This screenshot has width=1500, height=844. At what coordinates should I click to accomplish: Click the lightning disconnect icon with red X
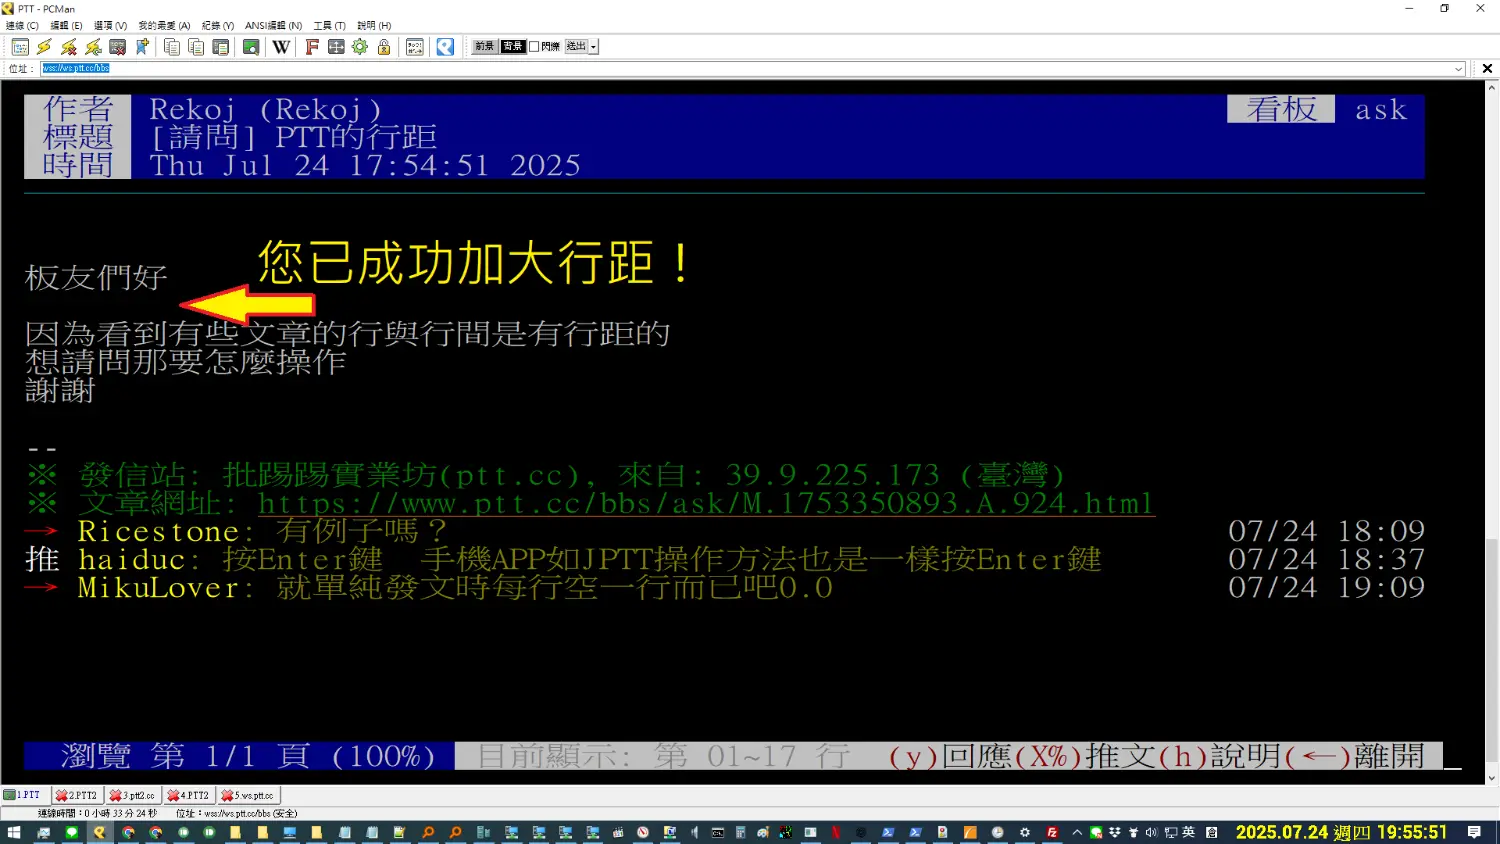click(69, 47)
